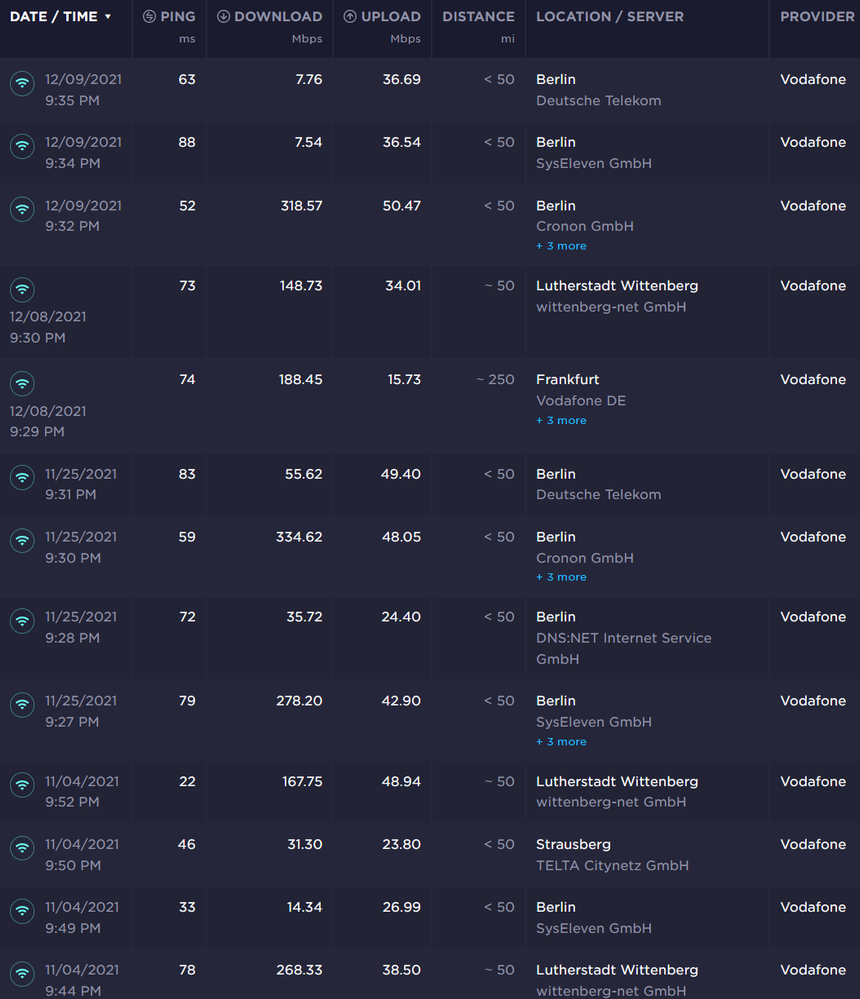Sort by DOWNLOAD column header
This screenshot has height=999, width=860.
(278, 17)
